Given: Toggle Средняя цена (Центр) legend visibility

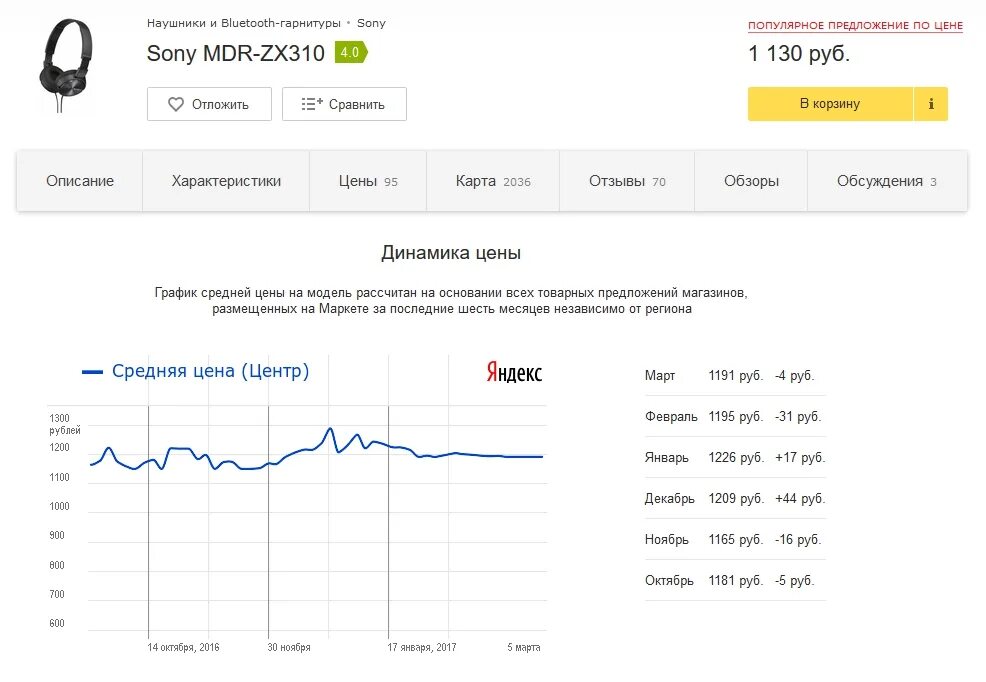Looking at the screenshot, I should click(211, 370).
